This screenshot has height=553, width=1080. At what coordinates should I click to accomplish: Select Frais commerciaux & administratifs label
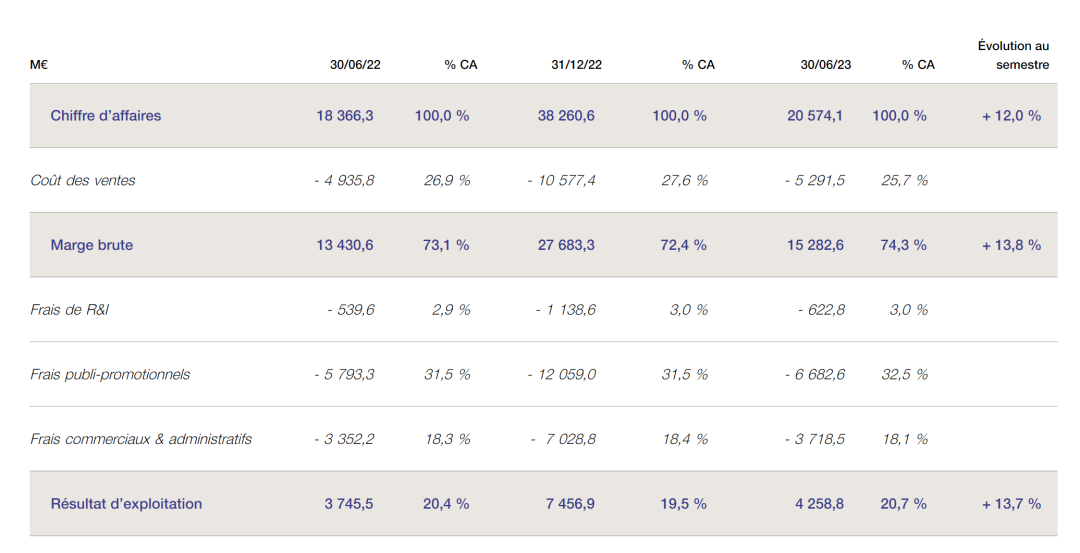(141, 439)
